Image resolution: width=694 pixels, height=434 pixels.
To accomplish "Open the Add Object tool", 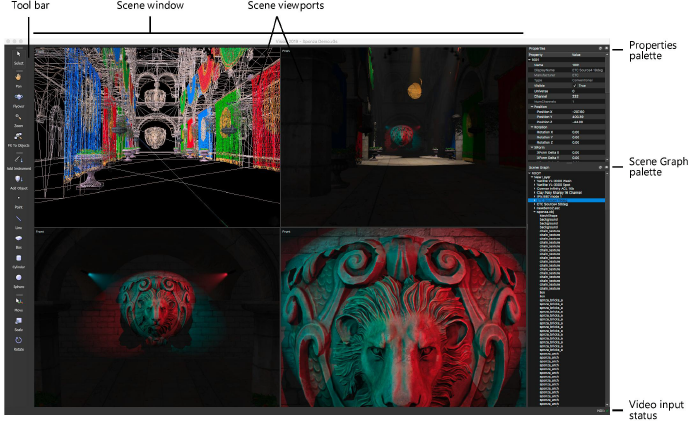I will [19, 182].
